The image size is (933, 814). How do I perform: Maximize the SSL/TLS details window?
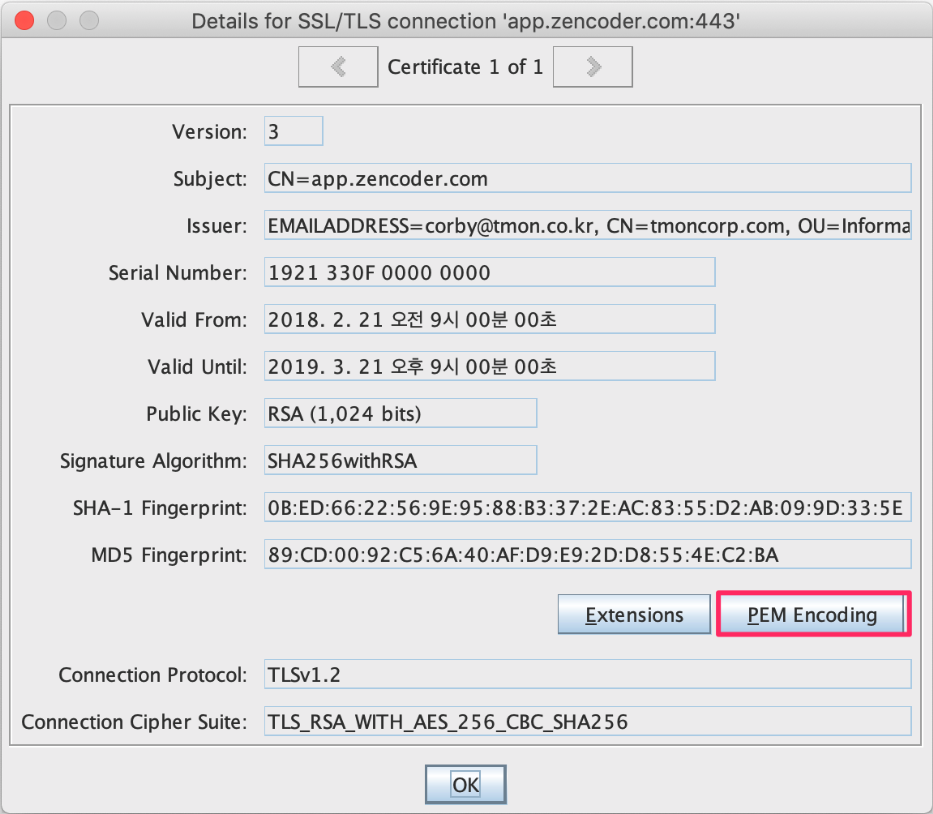pos(89,20)
